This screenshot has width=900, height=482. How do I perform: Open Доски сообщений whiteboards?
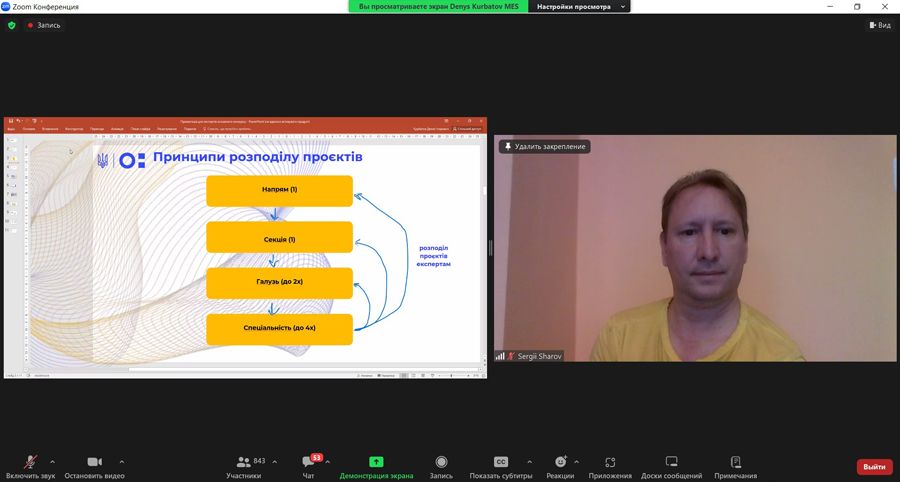tap(672, 467)
